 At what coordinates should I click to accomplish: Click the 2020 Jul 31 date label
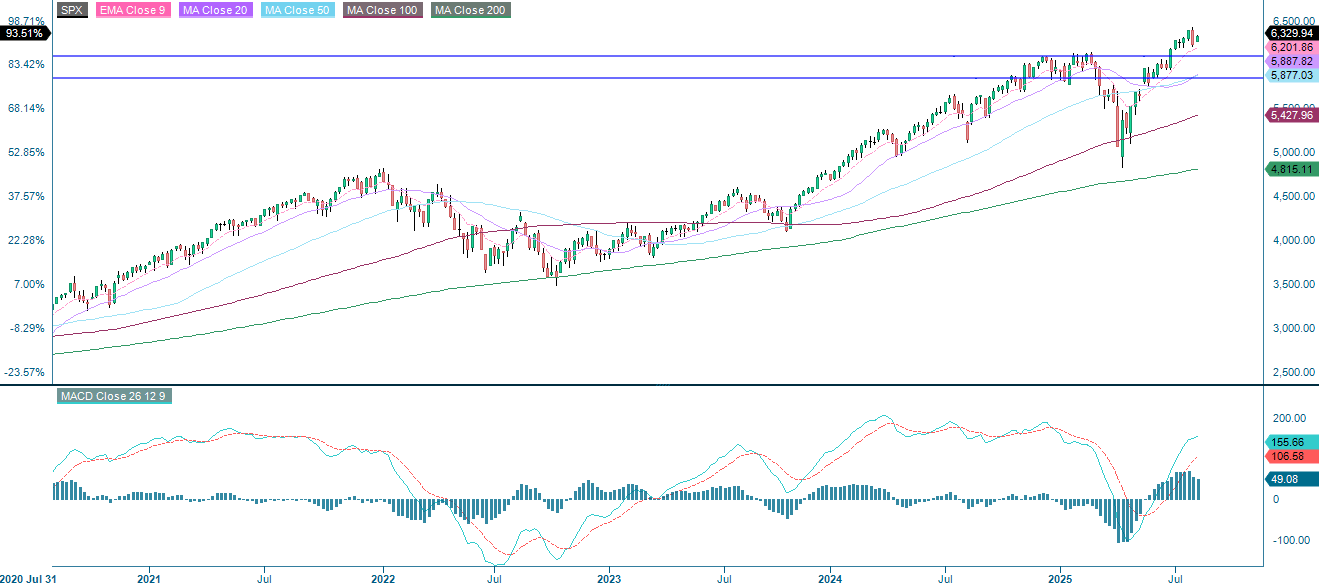[28, 576]
